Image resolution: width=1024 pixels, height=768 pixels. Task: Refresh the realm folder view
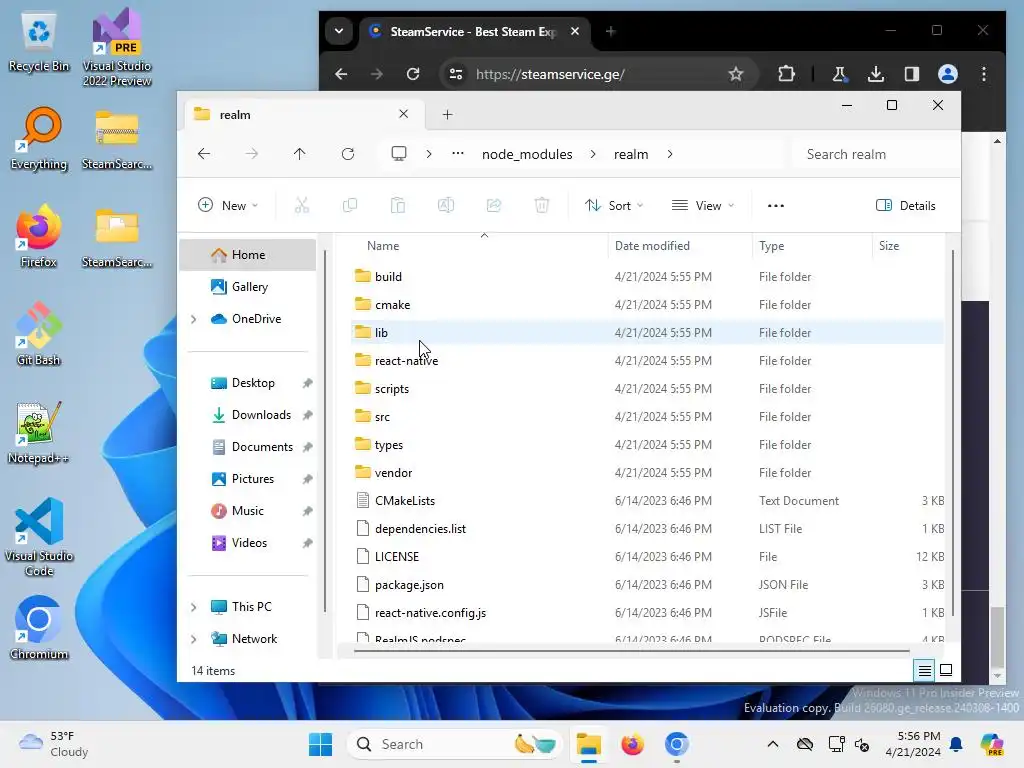[347, 154]
